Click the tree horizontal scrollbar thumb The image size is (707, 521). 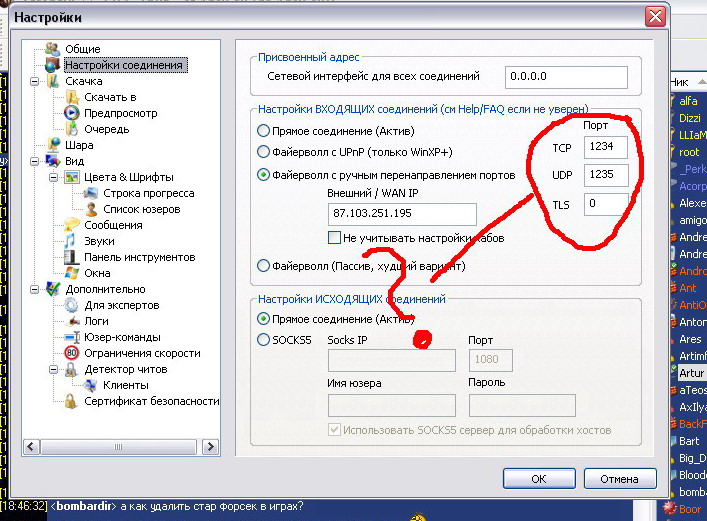(x=118, y=447)
